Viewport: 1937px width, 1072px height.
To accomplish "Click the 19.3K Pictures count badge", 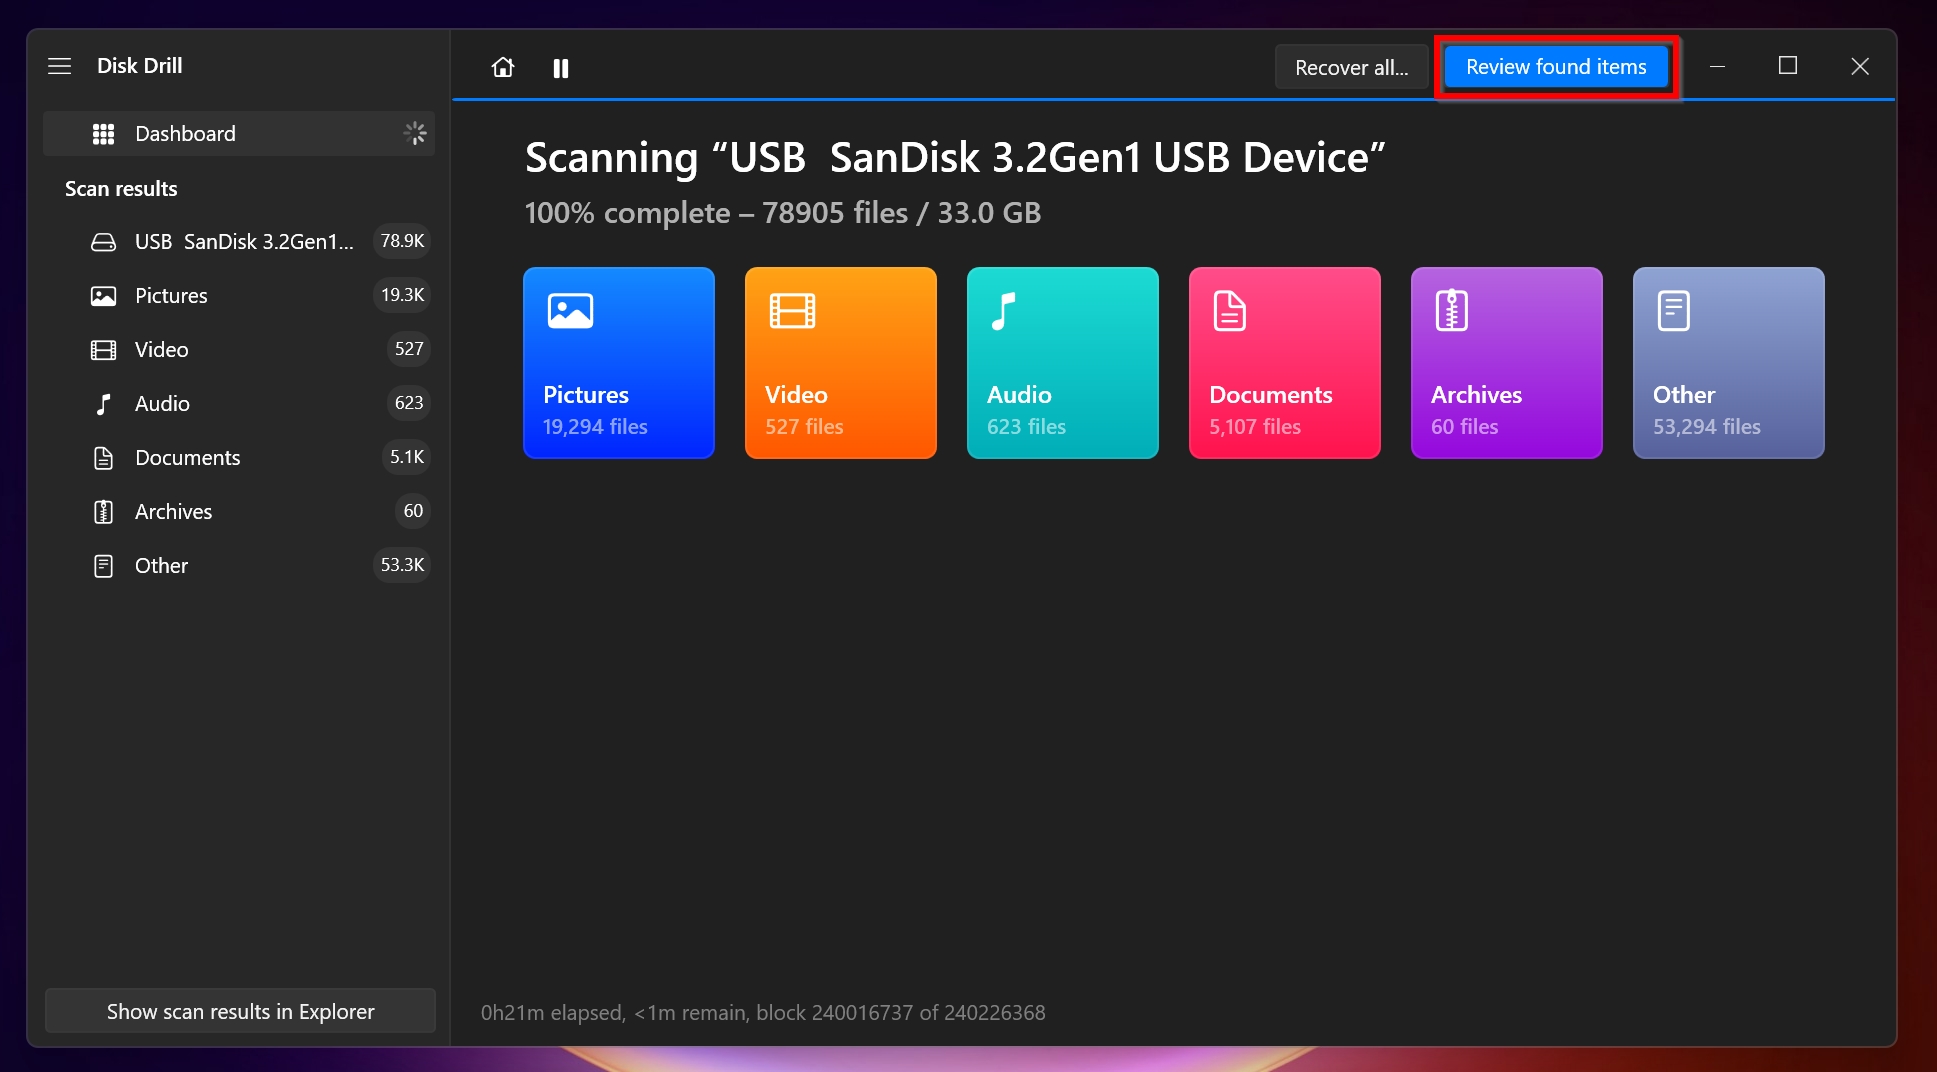I will [402, 295].
